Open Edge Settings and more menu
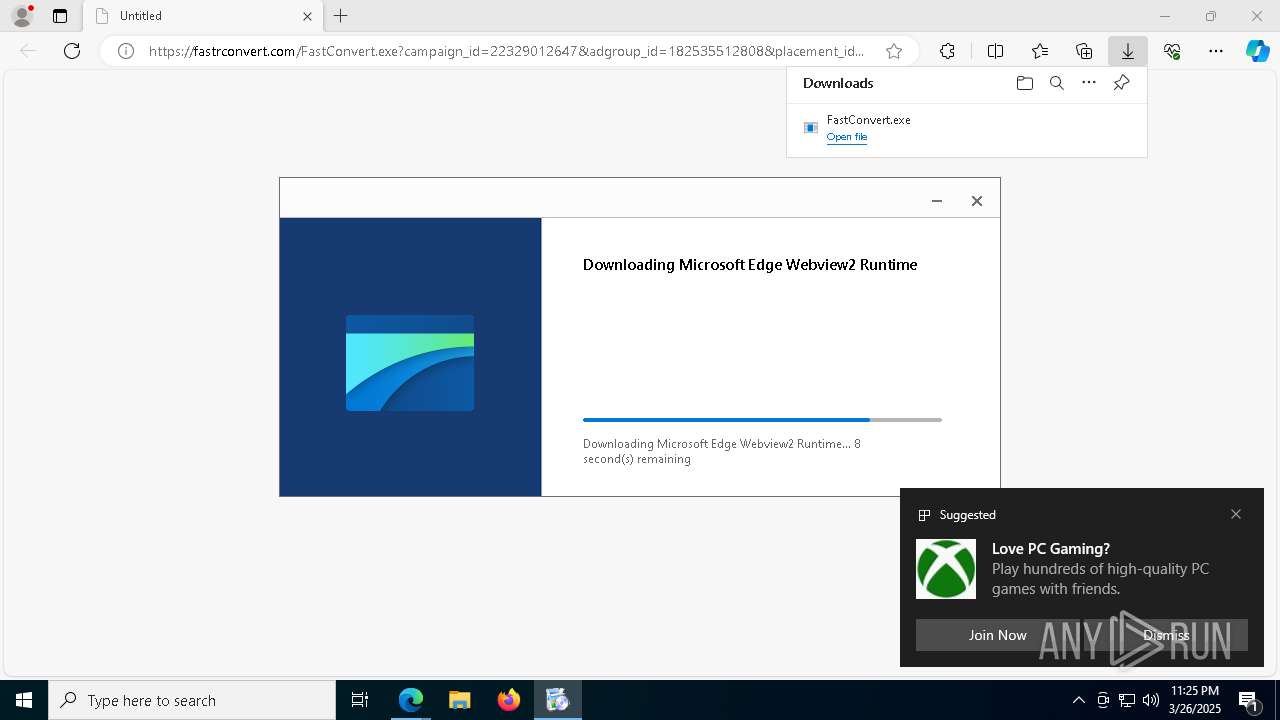 click(x=1216, y=51)
